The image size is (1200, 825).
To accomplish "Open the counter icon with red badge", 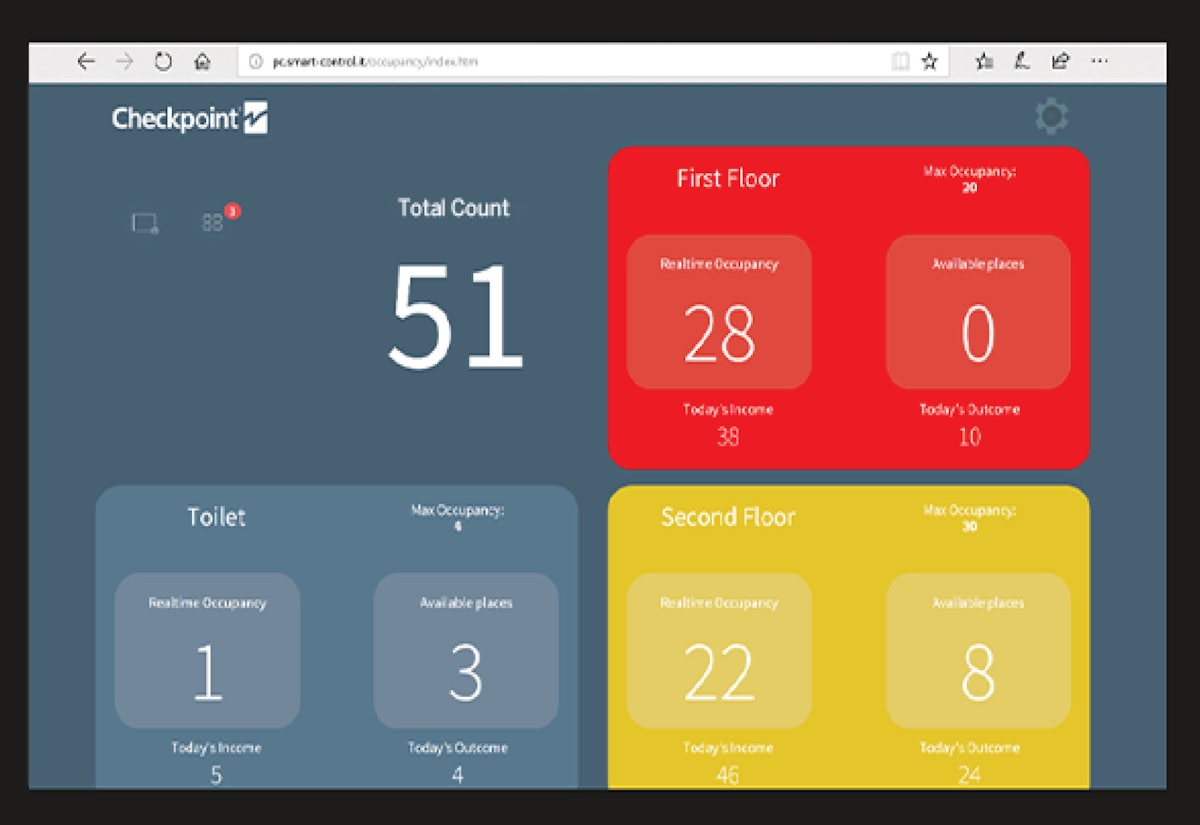I will [214, 222].
